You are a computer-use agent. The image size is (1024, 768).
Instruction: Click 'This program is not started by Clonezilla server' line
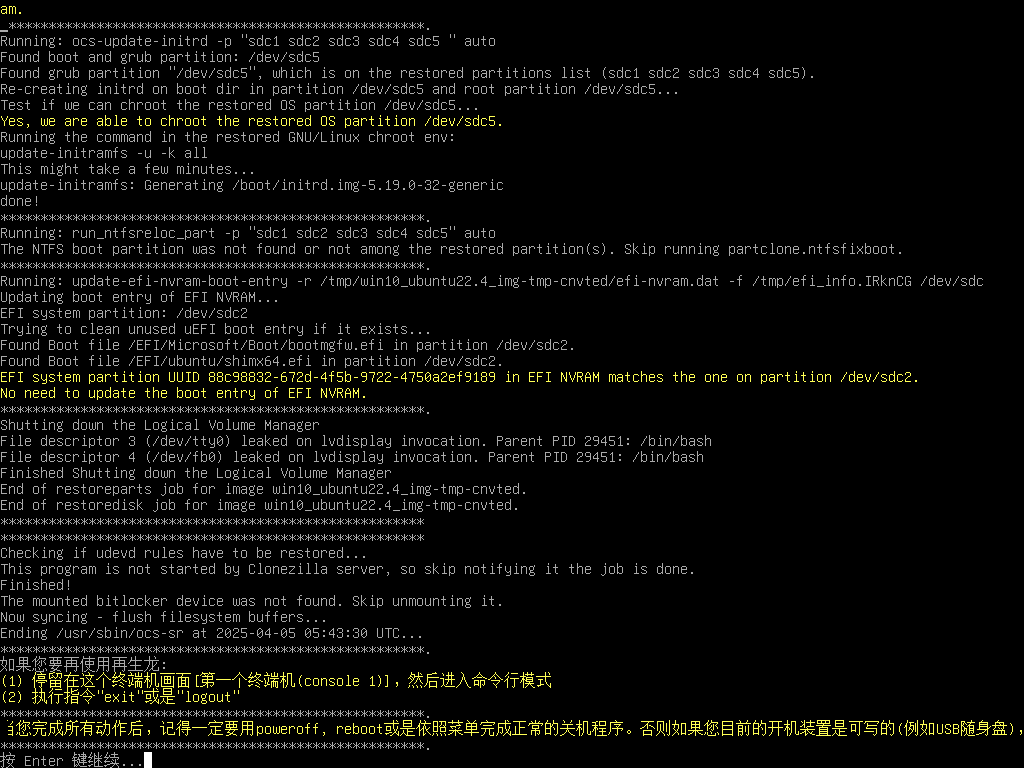[348, 569]
